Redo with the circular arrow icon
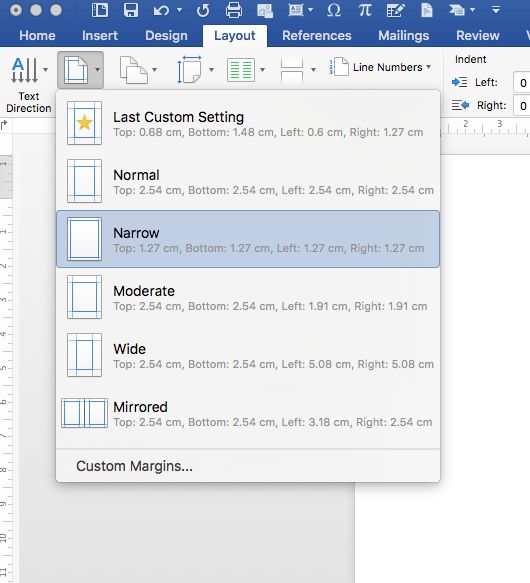The image size is (530, 583). 203,10
